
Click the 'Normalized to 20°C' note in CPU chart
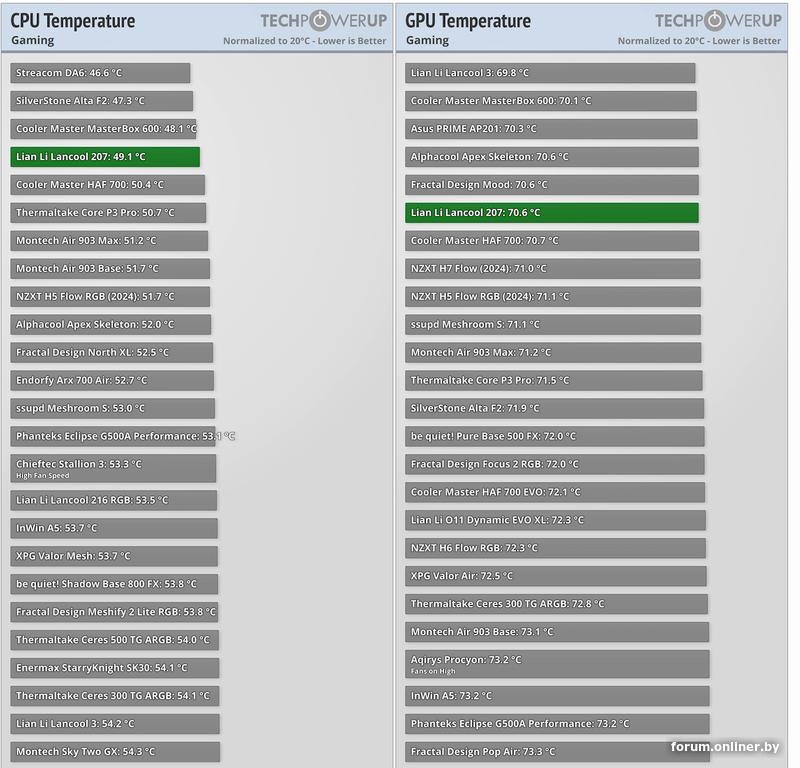(x=304, y=41)
